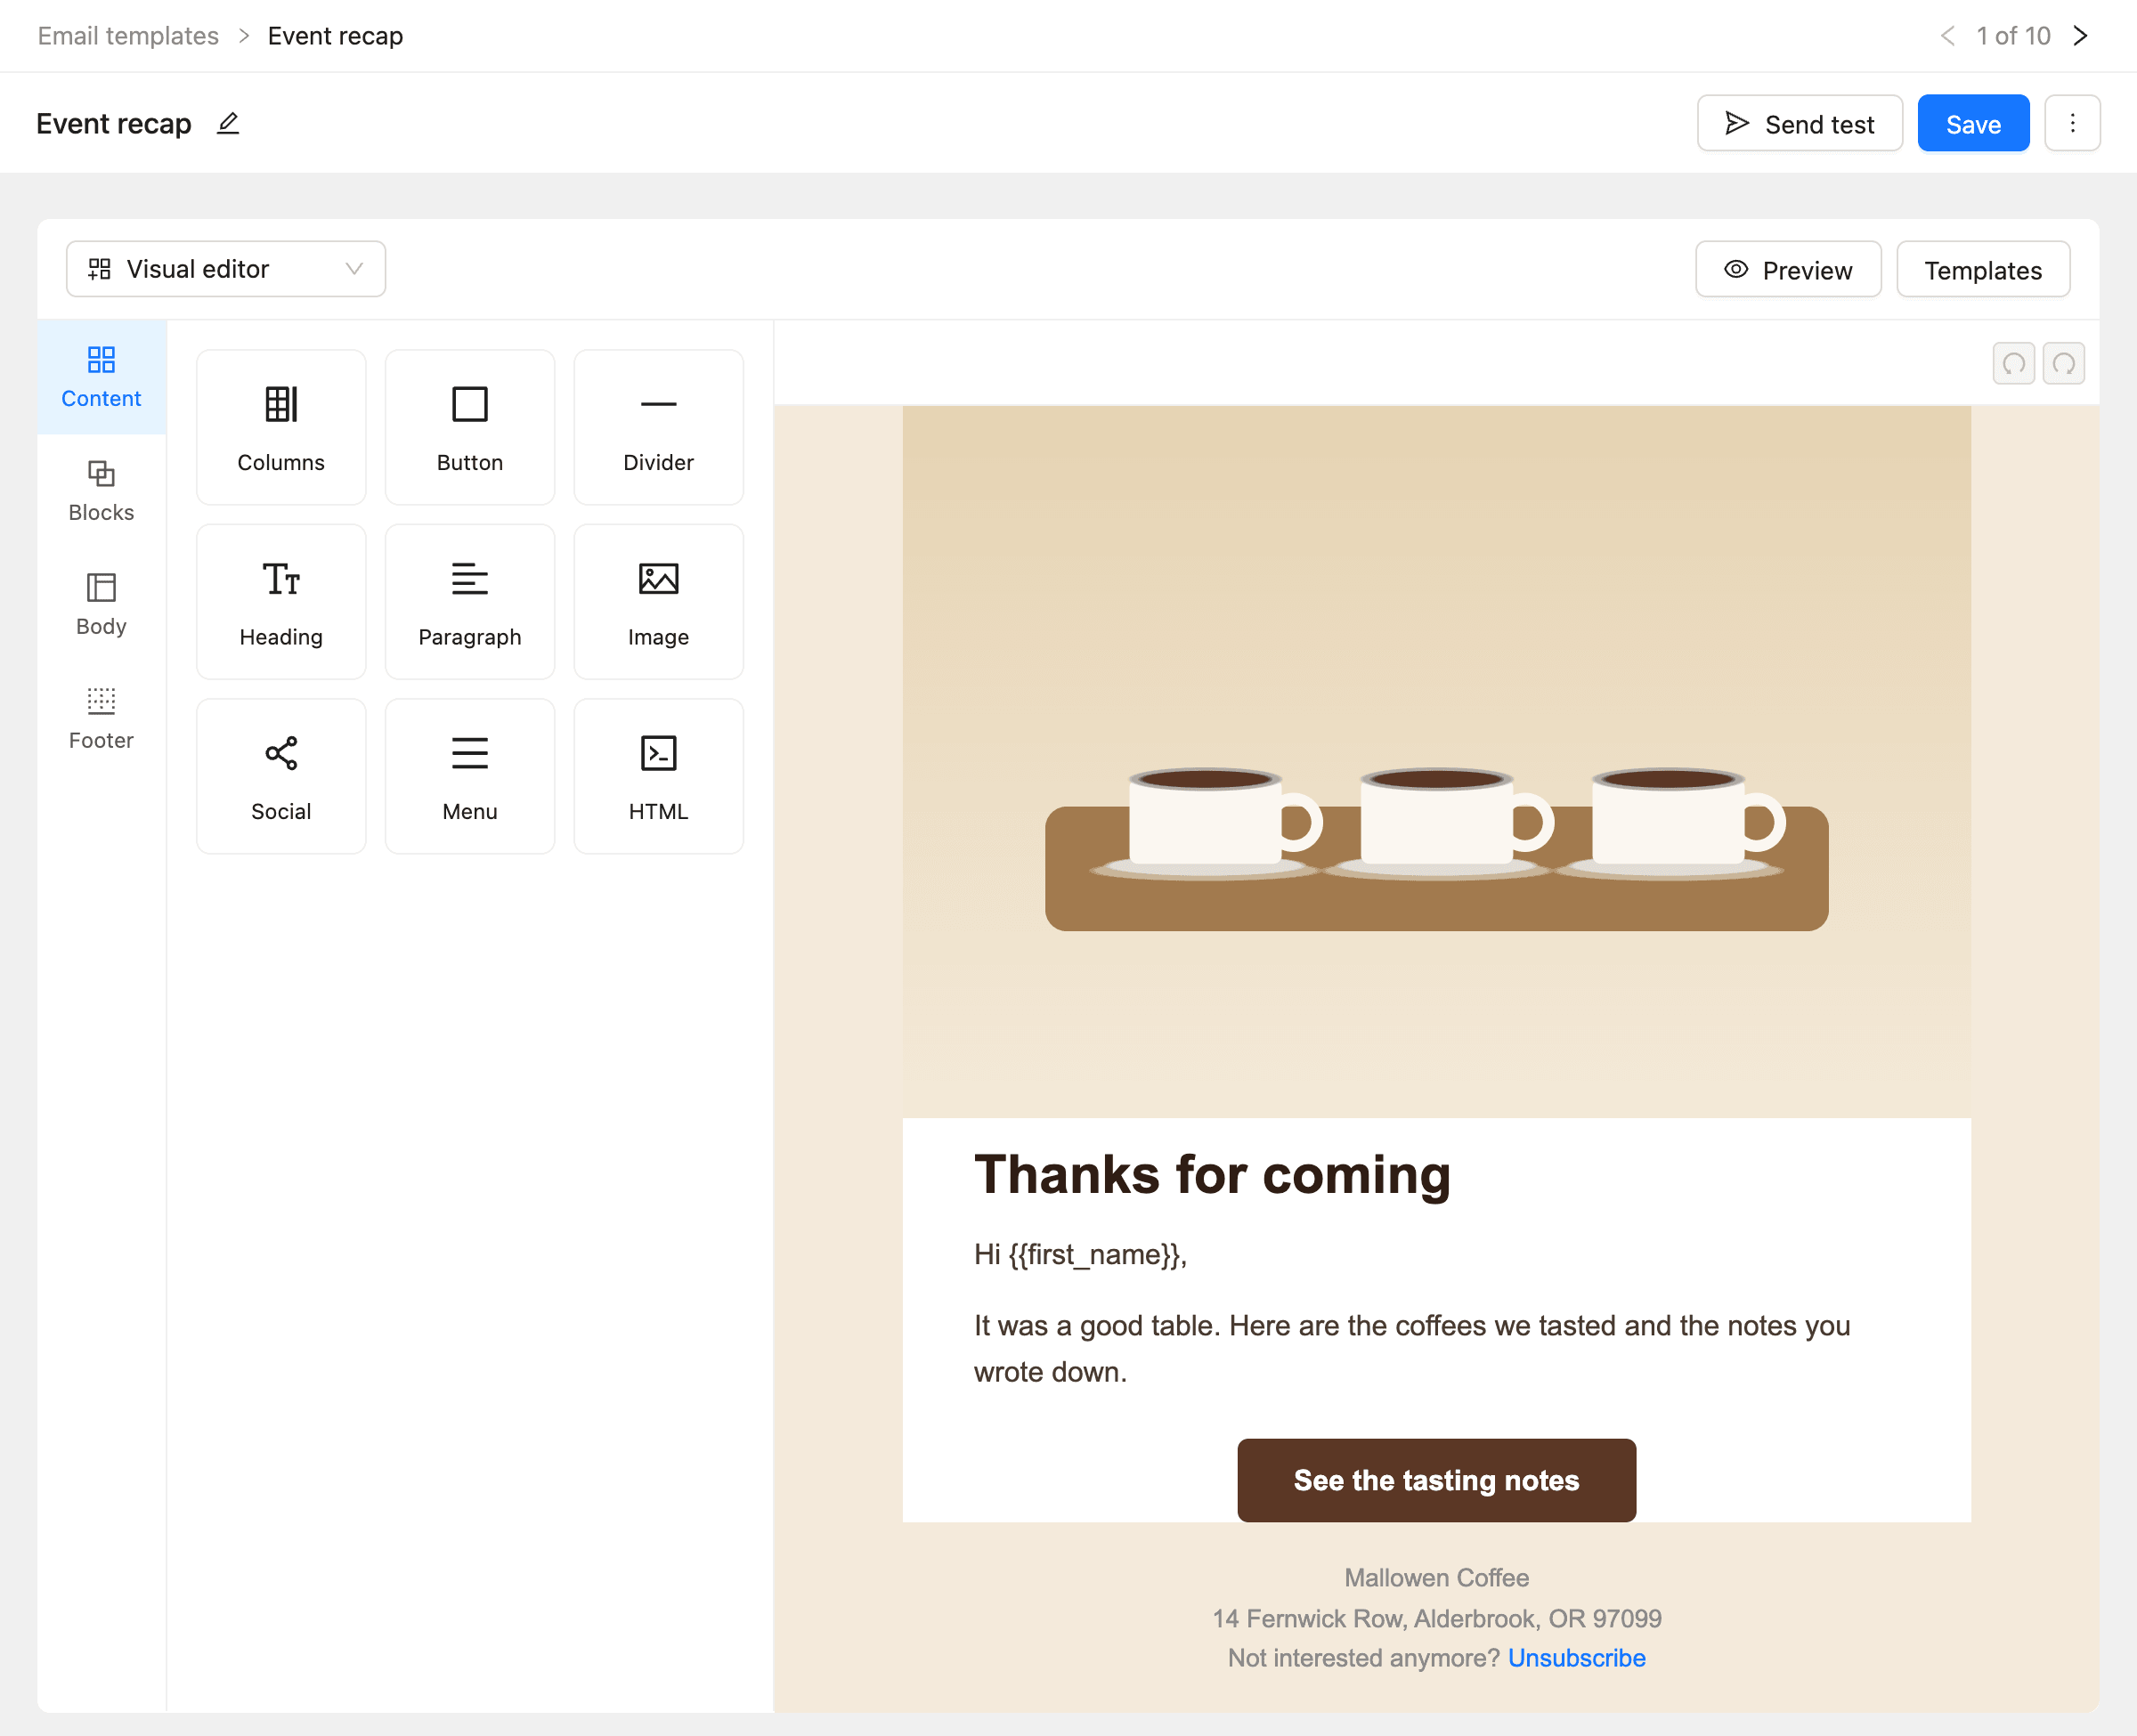Click the 14 Fernwick Row address line

coord(1436,1618)
